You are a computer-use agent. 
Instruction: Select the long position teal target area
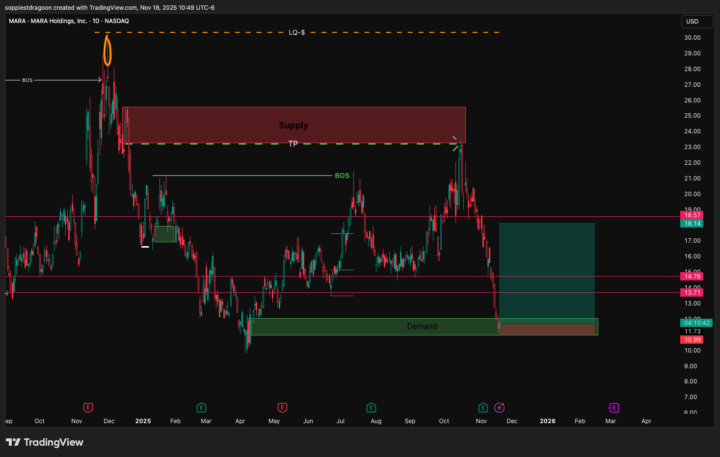tap(546, 271)
